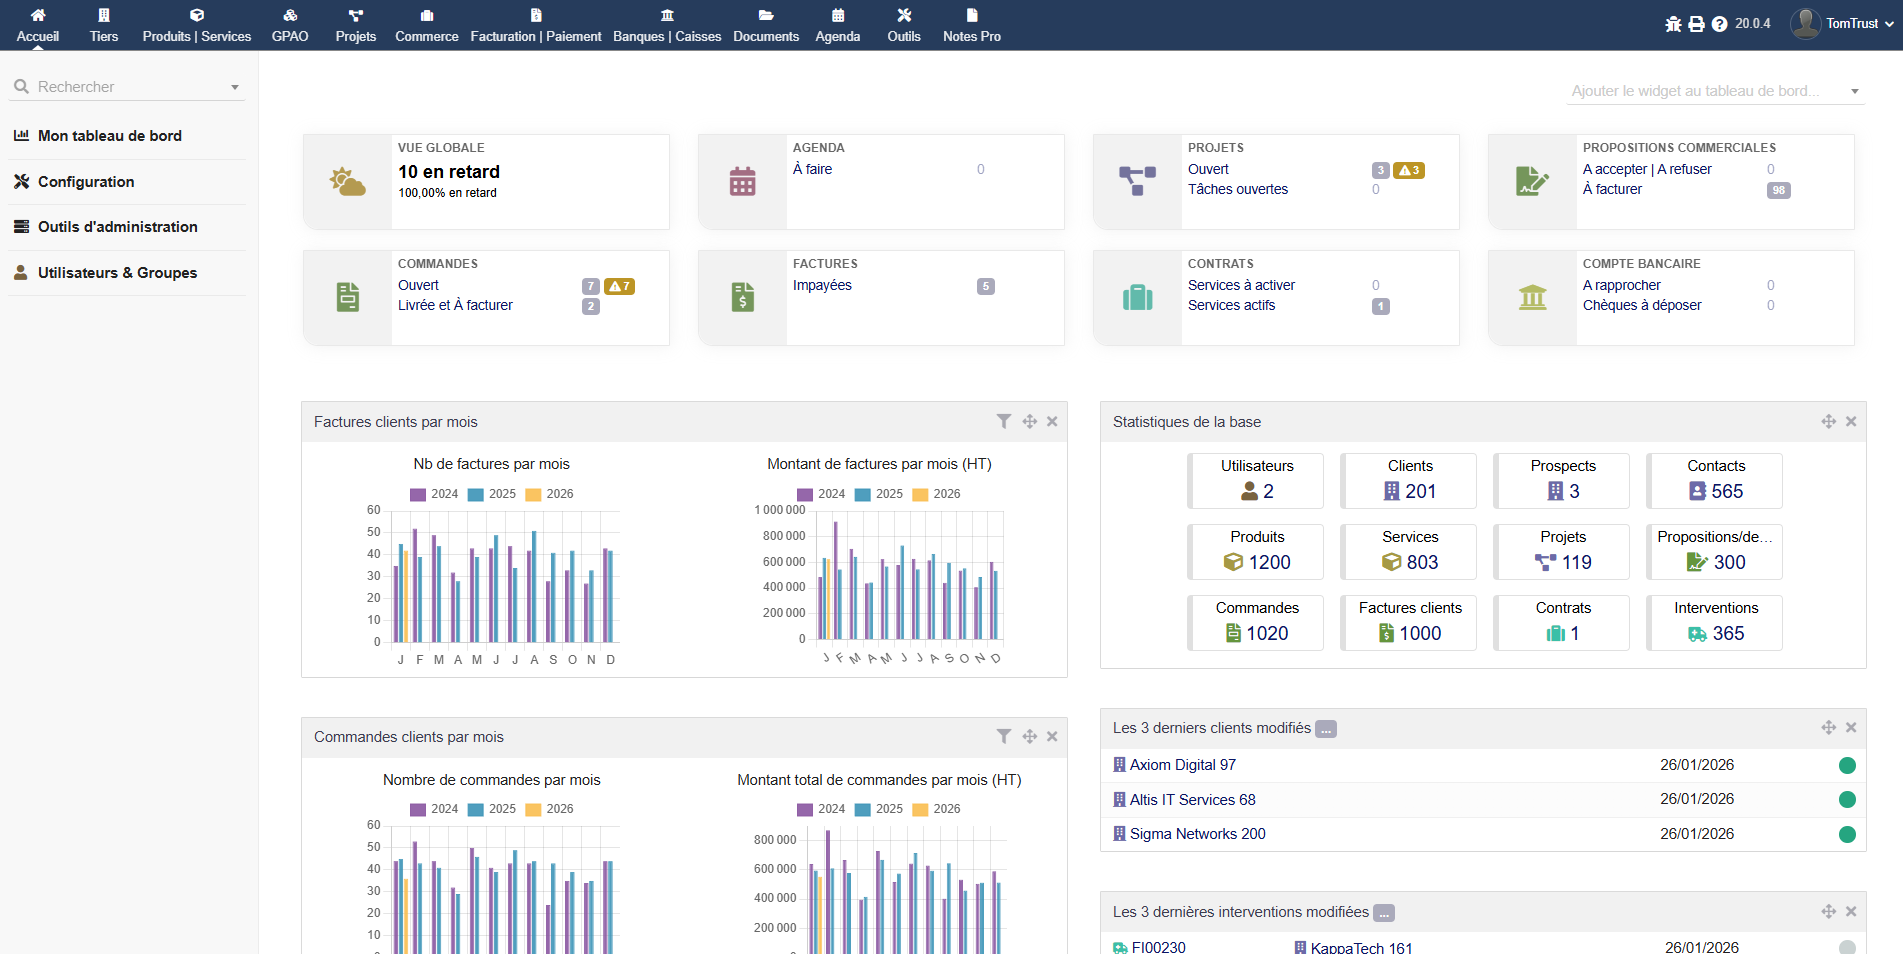
Task: Open the Axiom Digital 97 client link
Action: (1183, 764)
